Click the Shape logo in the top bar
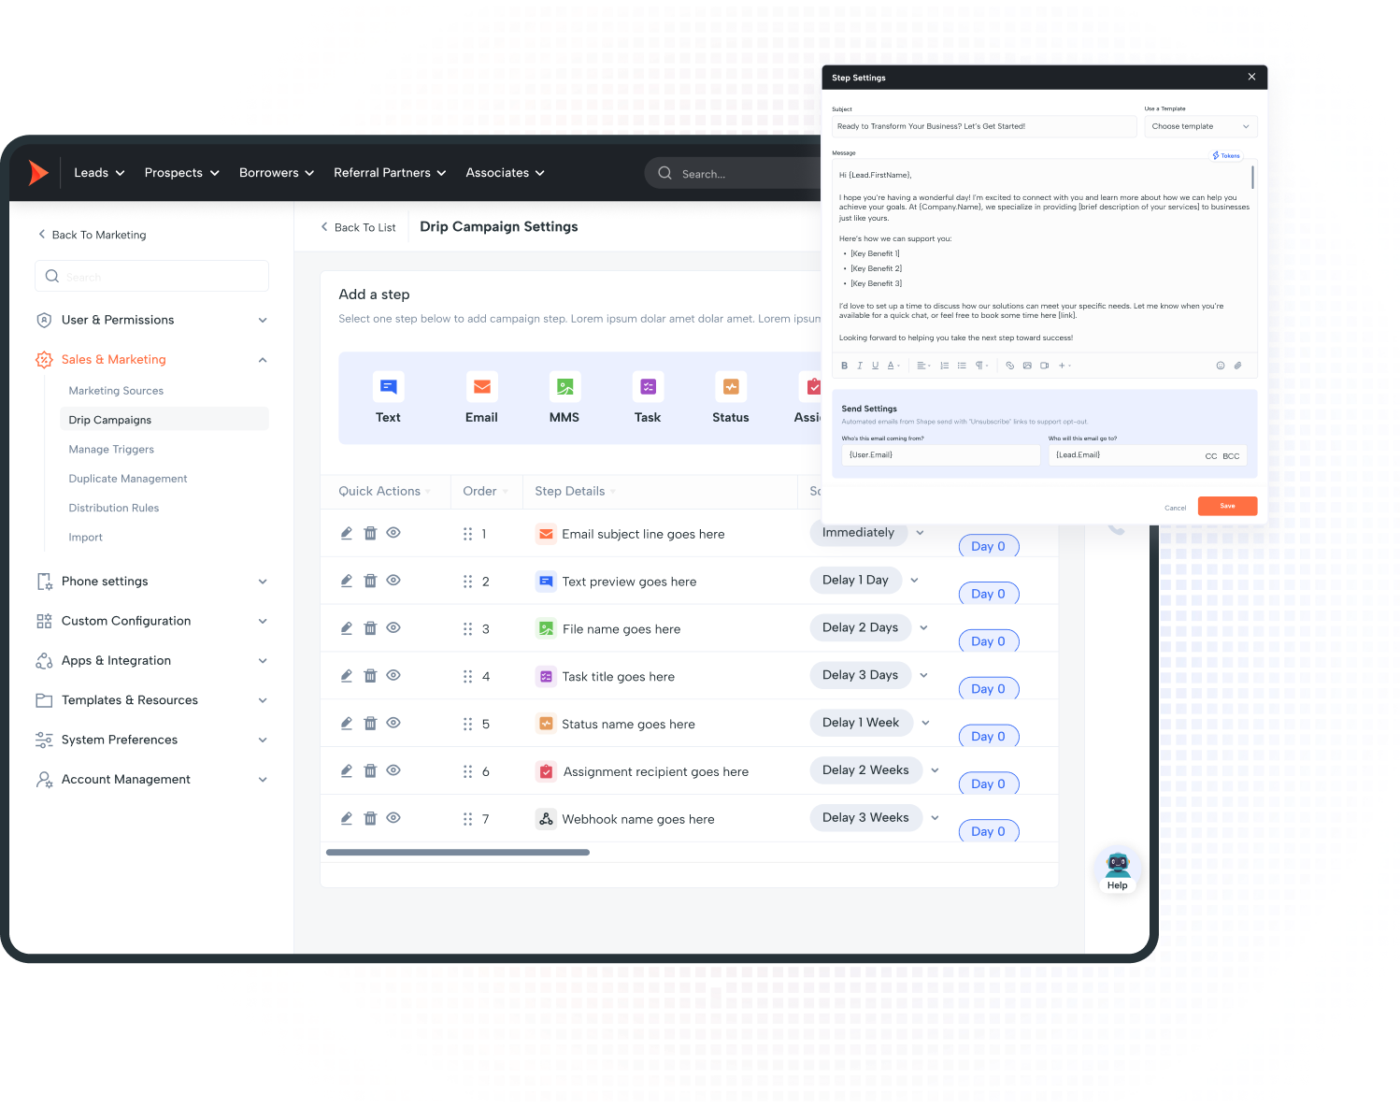Screen dimensions: 1400x1107 tap(38, 173)
